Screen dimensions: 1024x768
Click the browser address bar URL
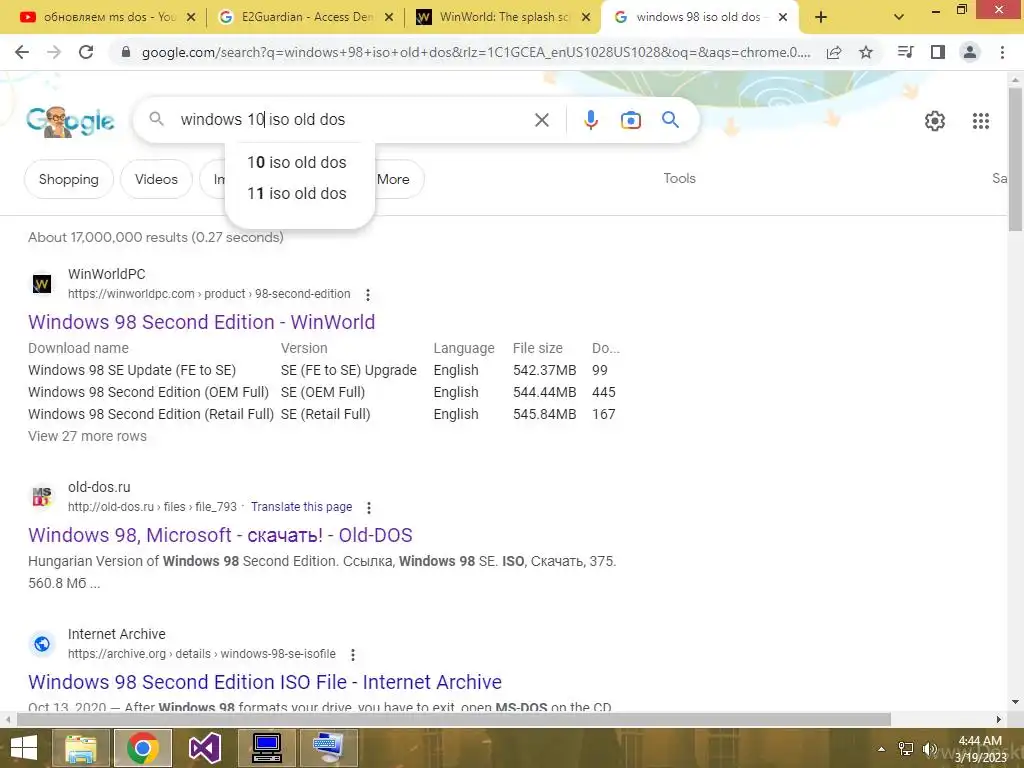[475, 52]
